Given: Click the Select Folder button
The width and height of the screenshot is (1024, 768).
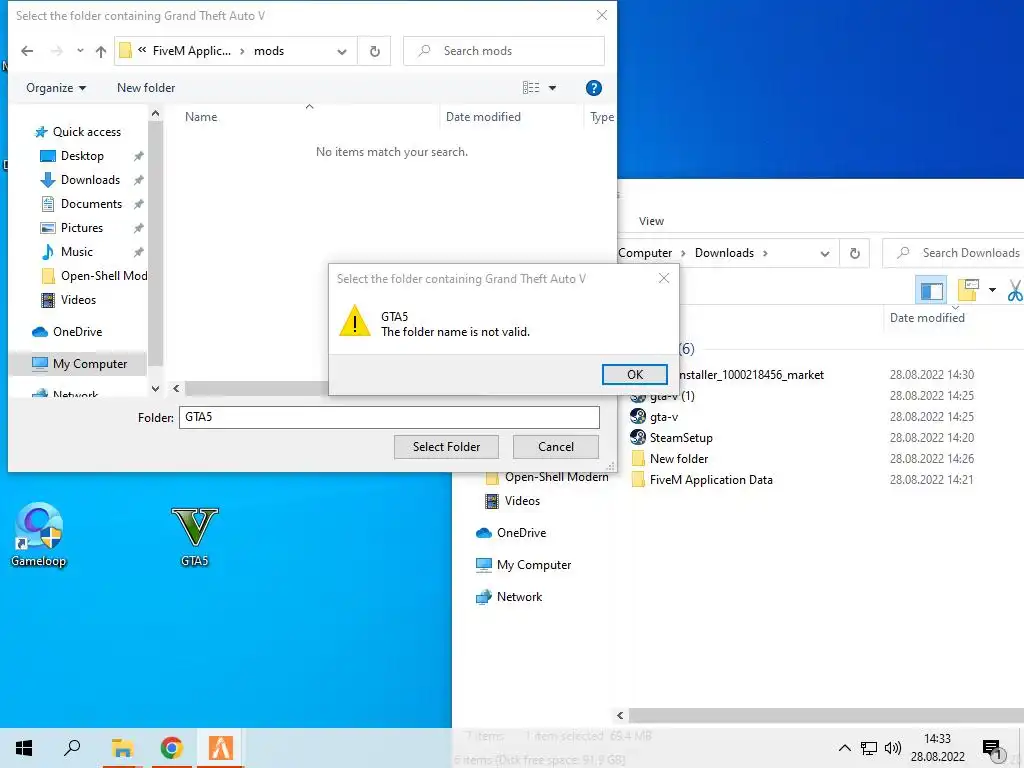Looking at the screenshot, I should pyautogui.click(x=446, y=447).
